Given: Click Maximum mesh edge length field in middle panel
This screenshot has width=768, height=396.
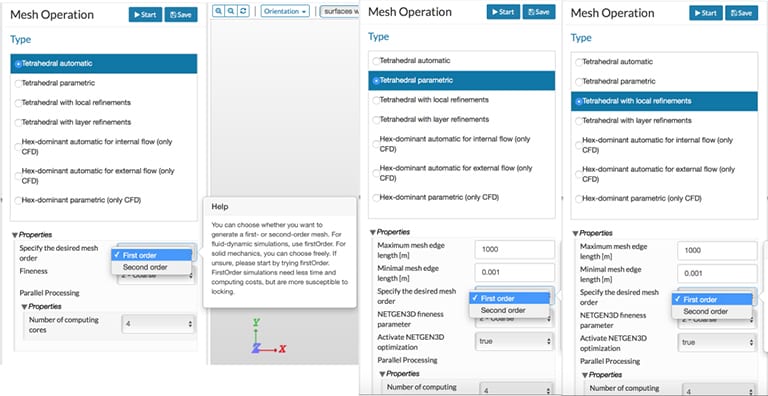Looking at the screenshot, I should (515, 249).
